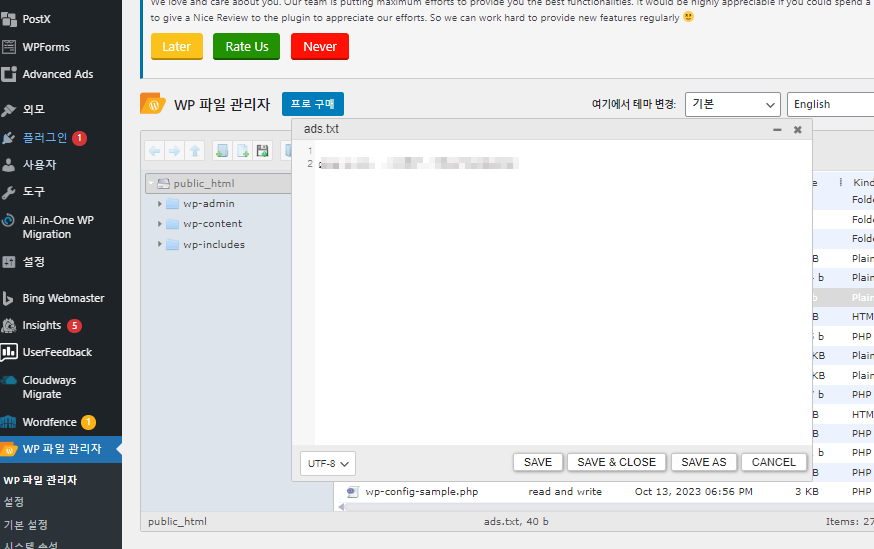Image resolution: width=874 pixels, height=549 pixels.
Task: Click the 도구 wrench icon
Action: [x=9, y=192]
